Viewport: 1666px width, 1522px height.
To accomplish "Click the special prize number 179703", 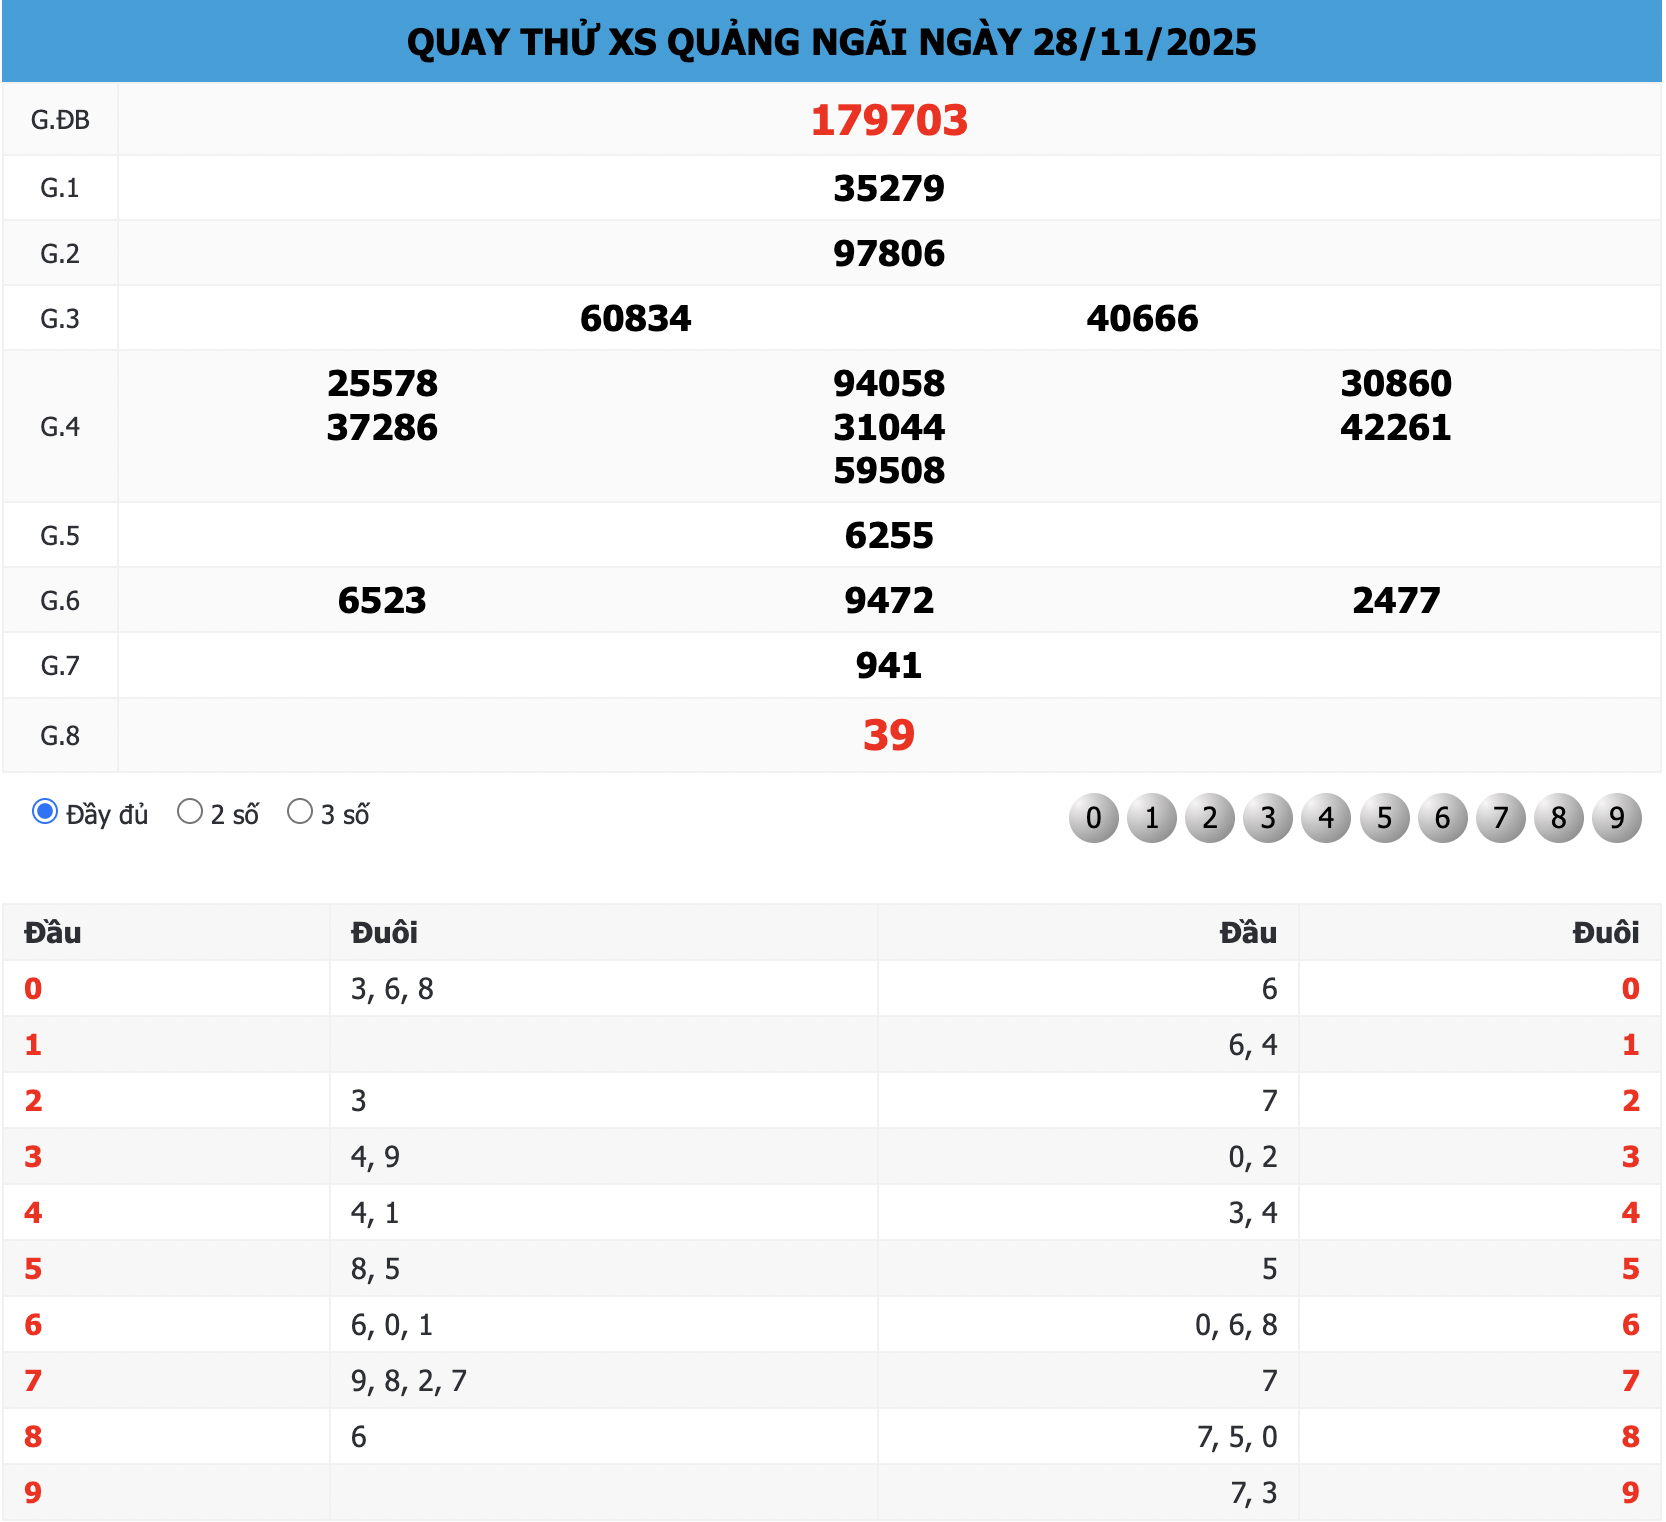I will click(889, 120).
